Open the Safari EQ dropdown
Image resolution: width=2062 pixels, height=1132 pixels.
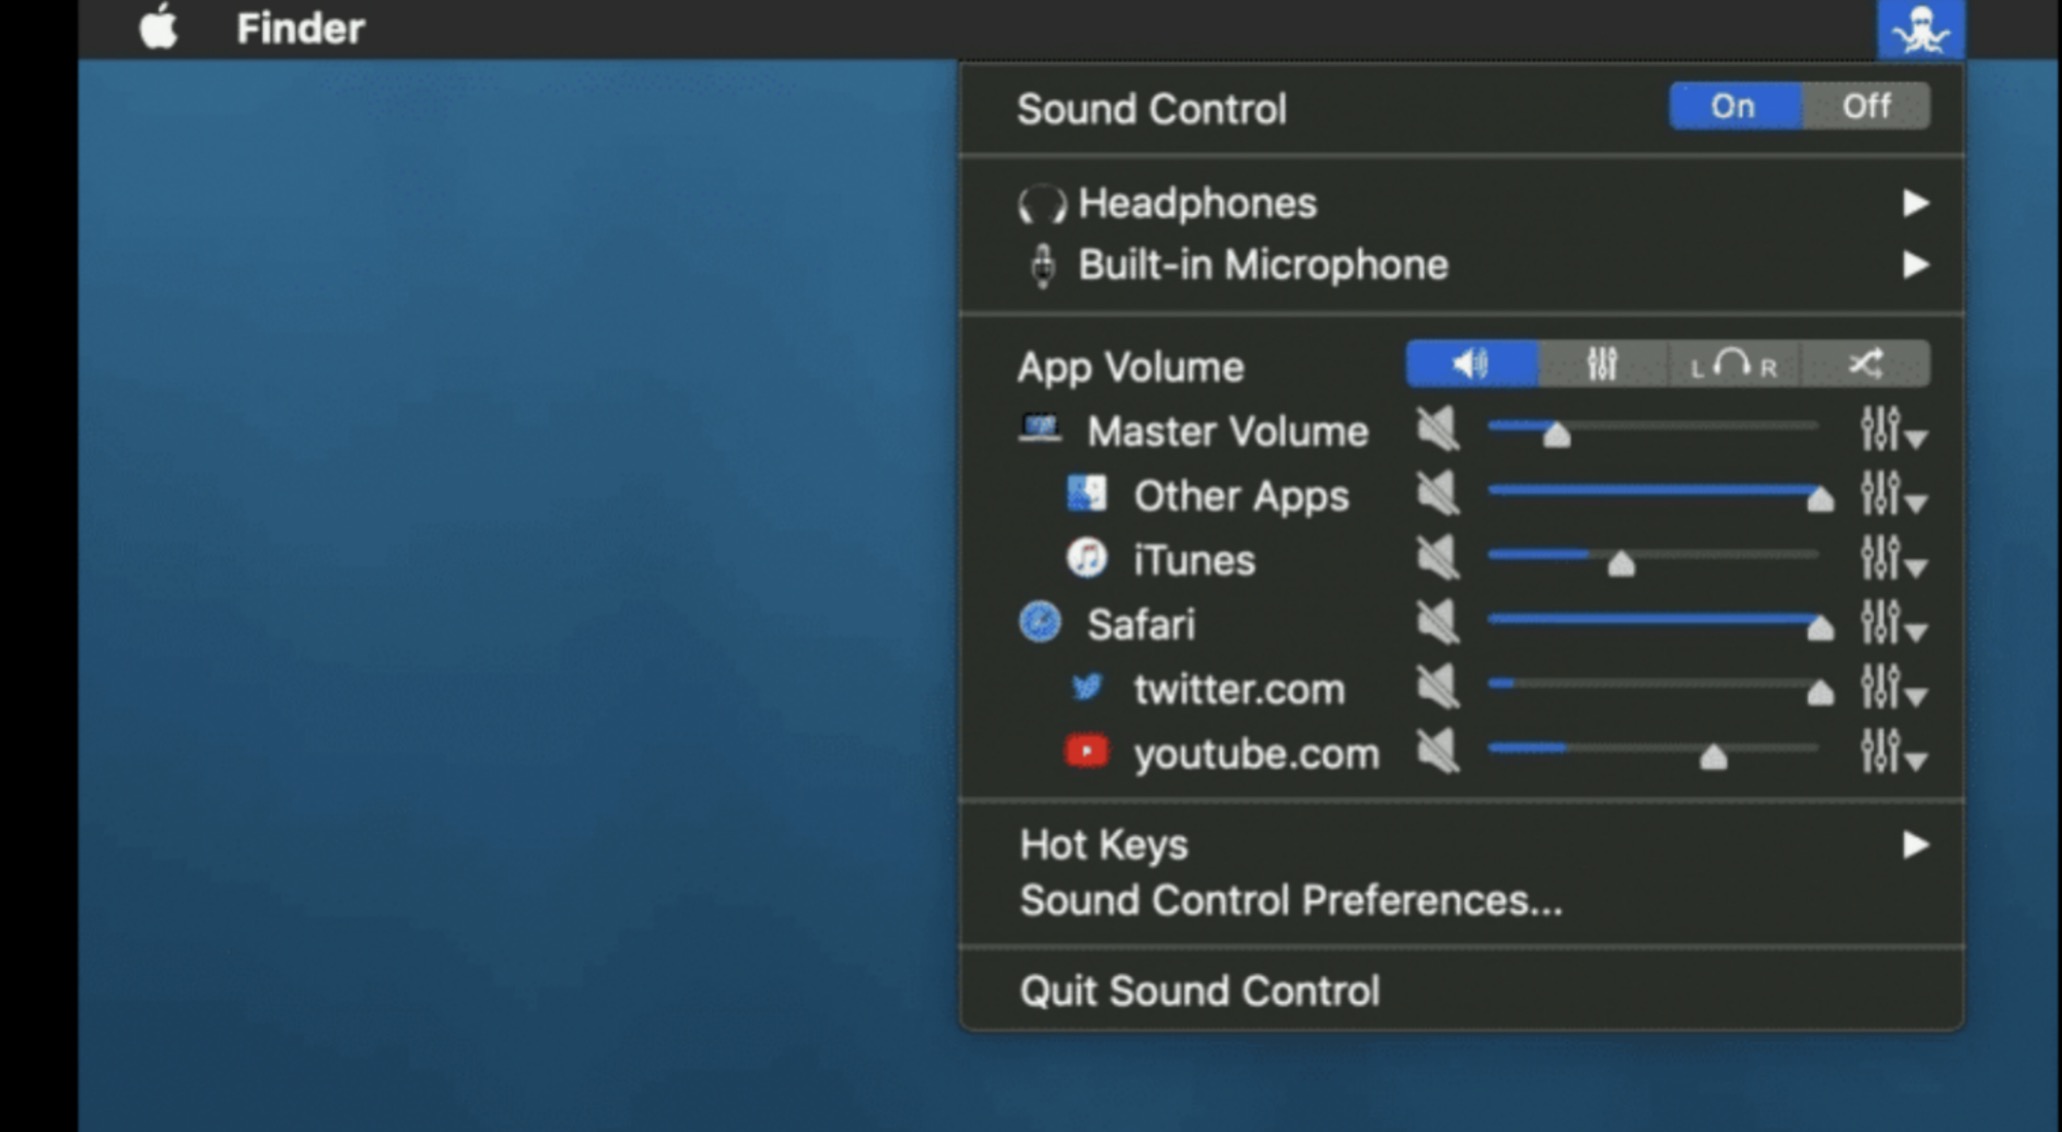click(1893, 623)
